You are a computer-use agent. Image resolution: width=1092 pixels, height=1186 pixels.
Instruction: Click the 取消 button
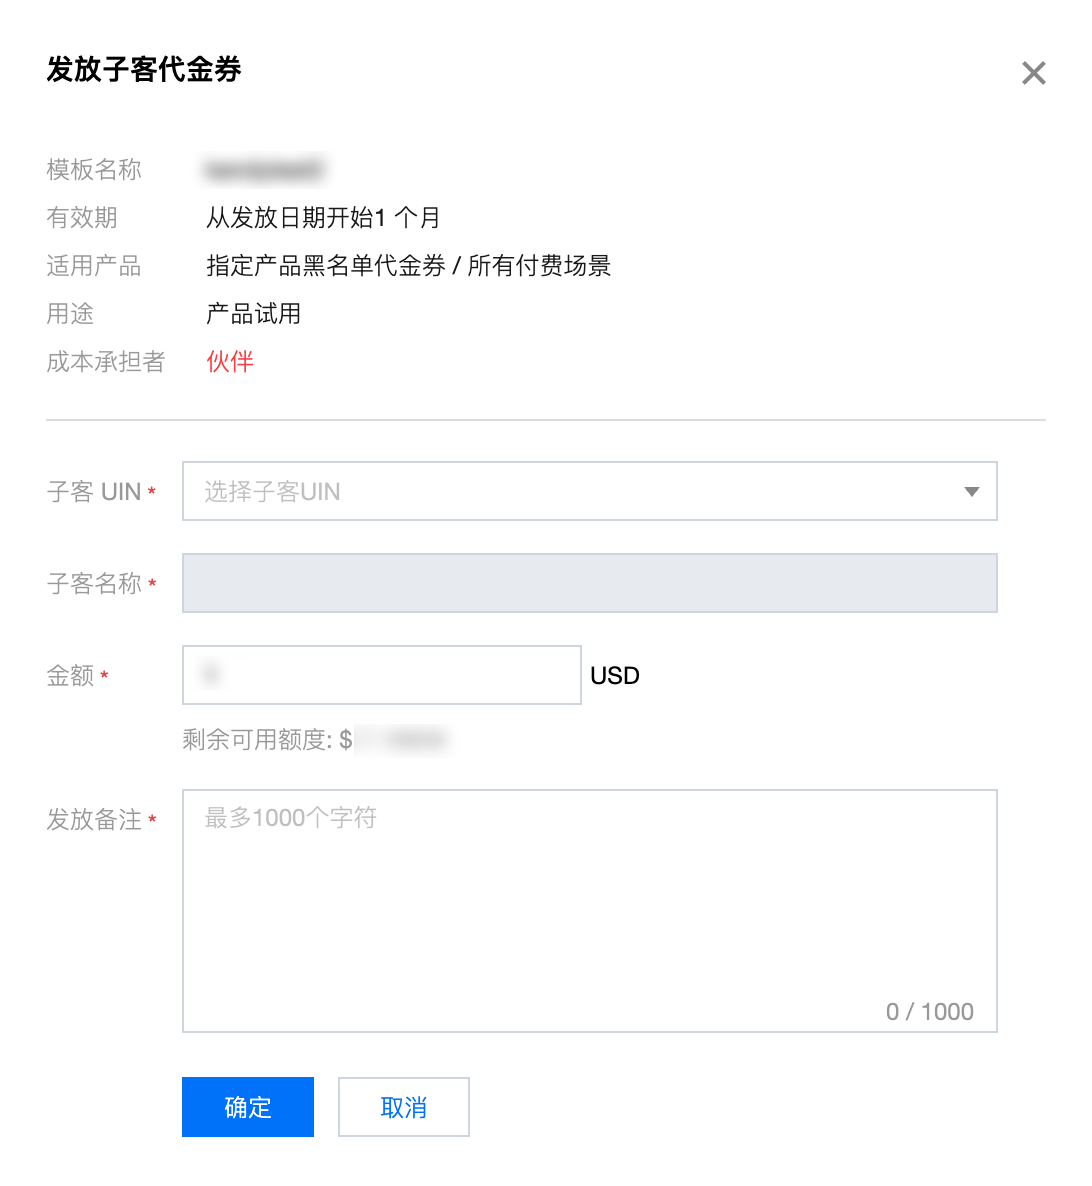(x=403, y=1107)
